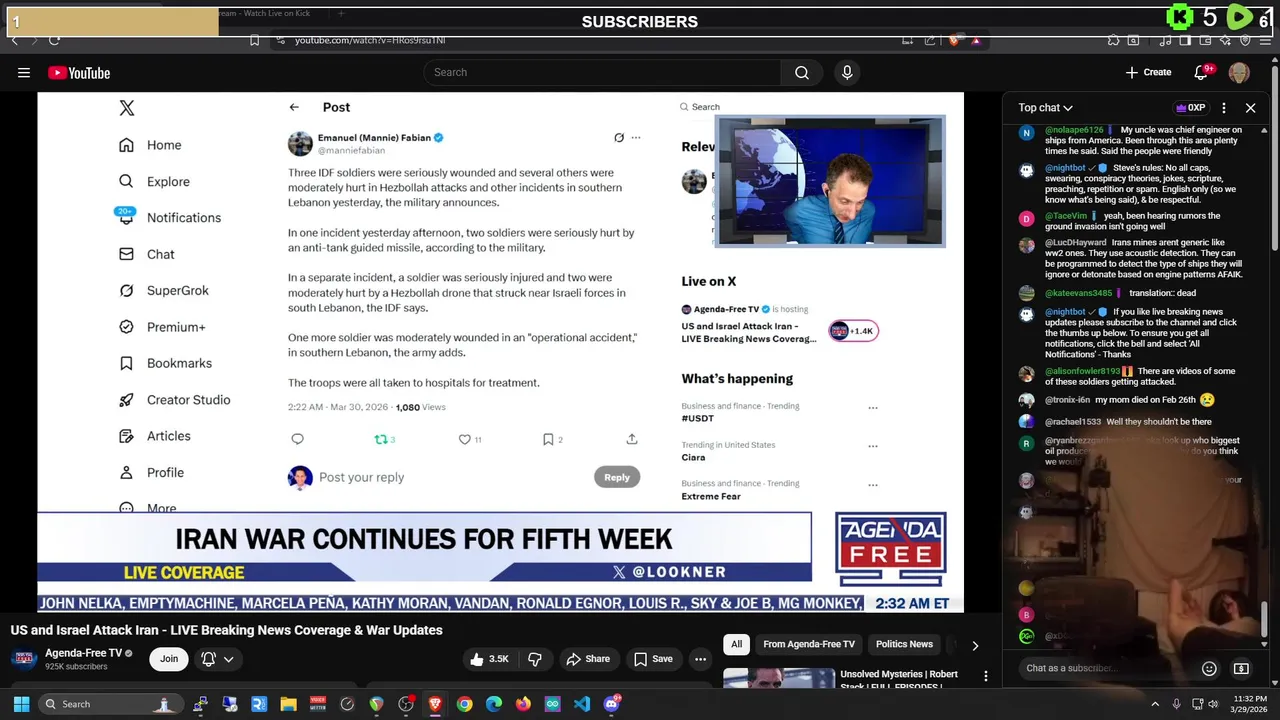Screen dimensions: 1280x720
Task: Open Firefox from the taskbar
Action: coord(523,704)
